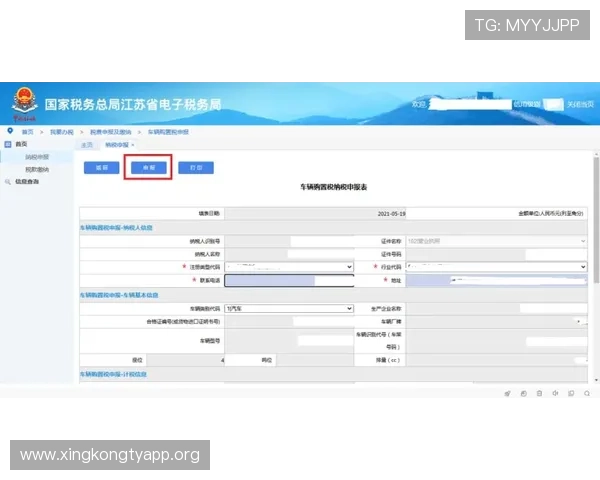This screenshot has height=480, width=600.
Task: Click the zoom magnifier icon in status bar
Action: [x=587, y=393]
